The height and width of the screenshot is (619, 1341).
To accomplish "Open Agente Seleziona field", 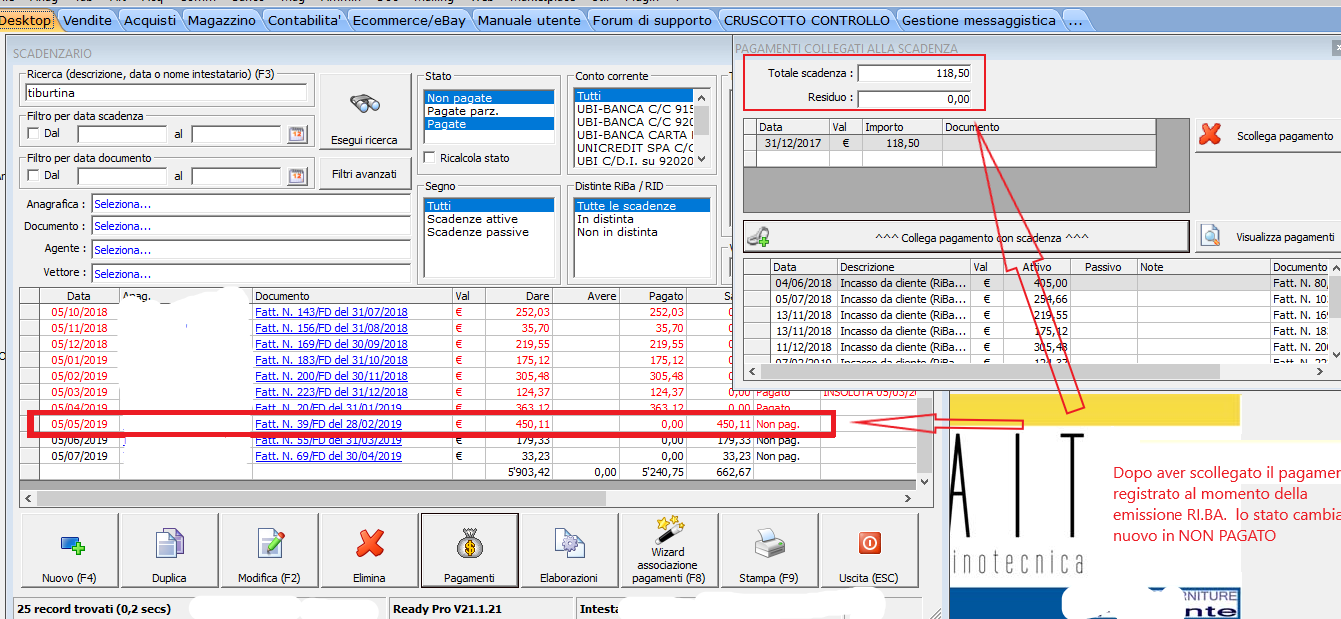I will coord(251,250).
